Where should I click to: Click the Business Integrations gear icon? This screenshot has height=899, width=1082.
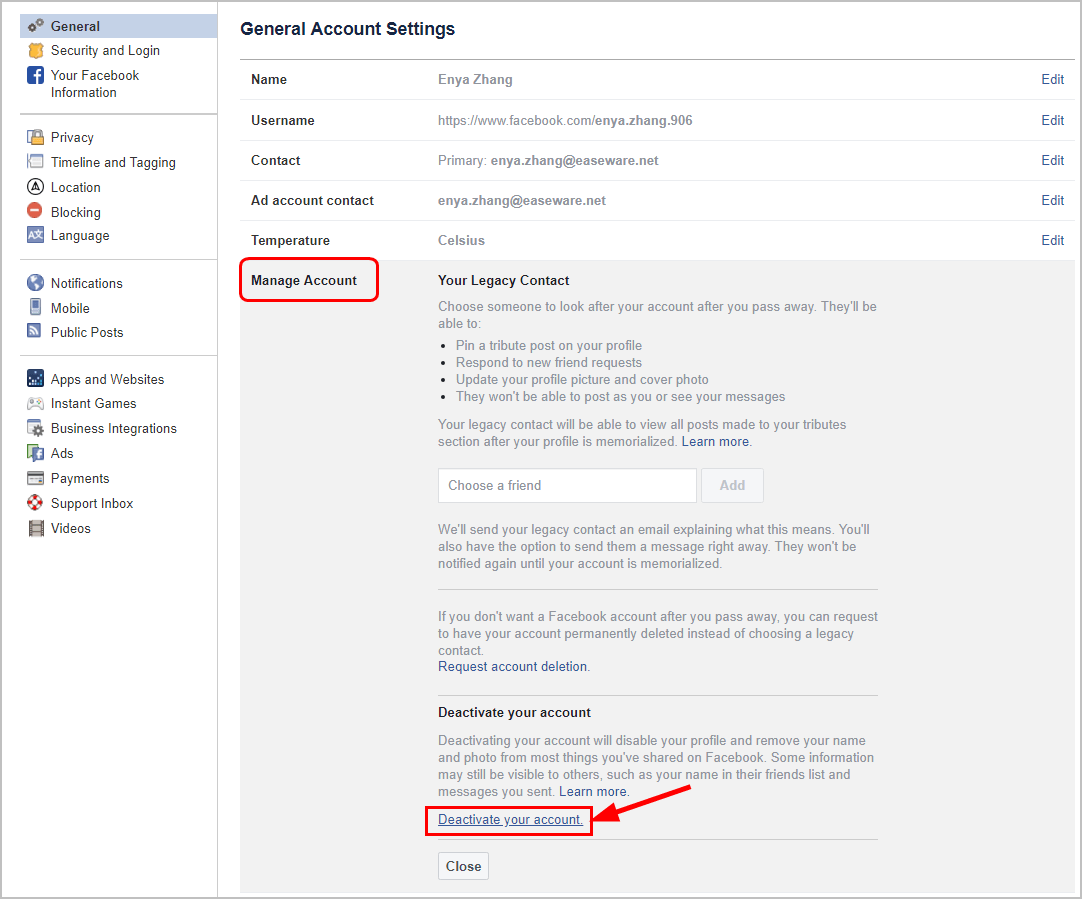click(35, 428)
